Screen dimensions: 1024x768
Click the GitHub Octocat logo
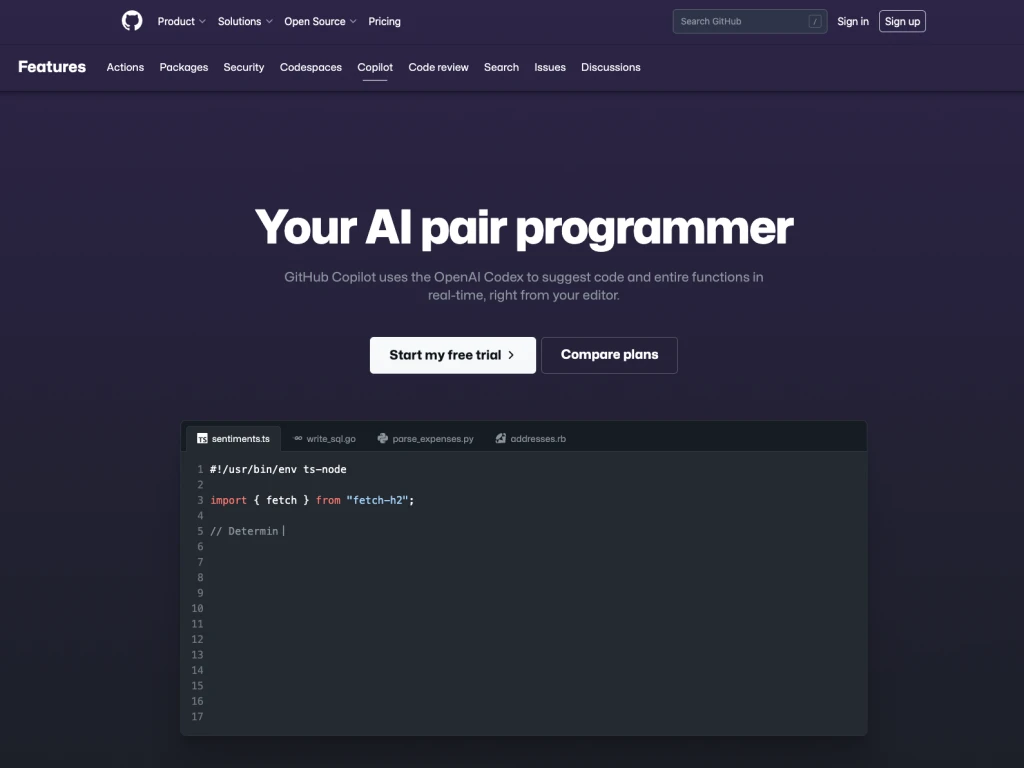tap(132, 21)
